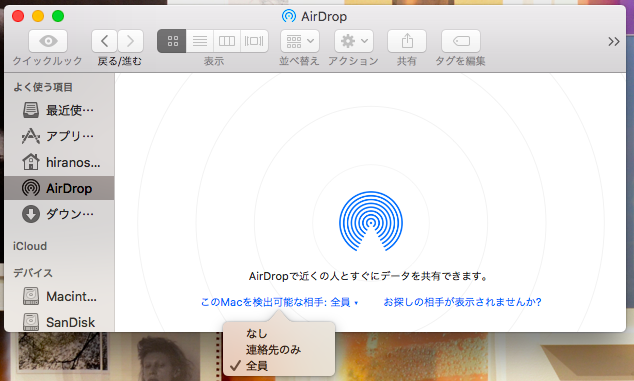Viewport: 634px width, 381px height.
Task: Select SanDisk device in sidebar
Action: tap(59, 322)
